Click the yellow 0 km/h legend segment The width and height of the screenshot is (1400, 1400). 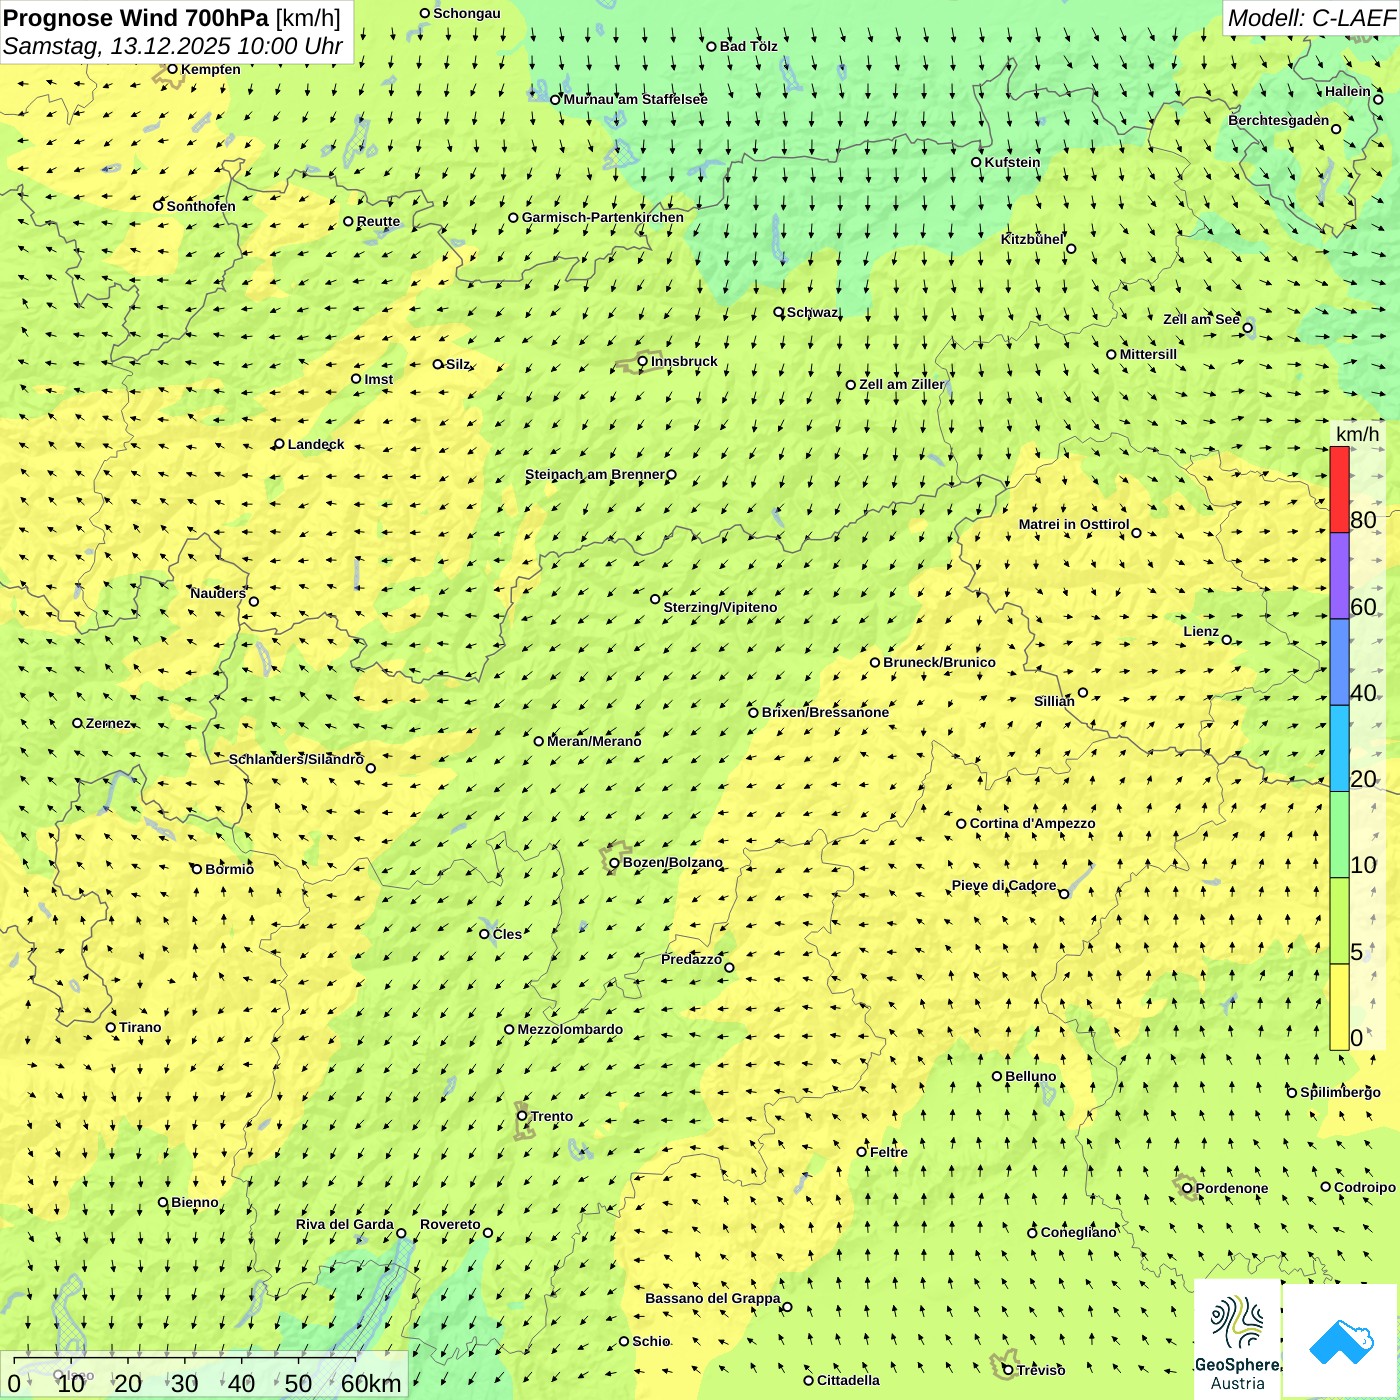tap(1339, 1007)
